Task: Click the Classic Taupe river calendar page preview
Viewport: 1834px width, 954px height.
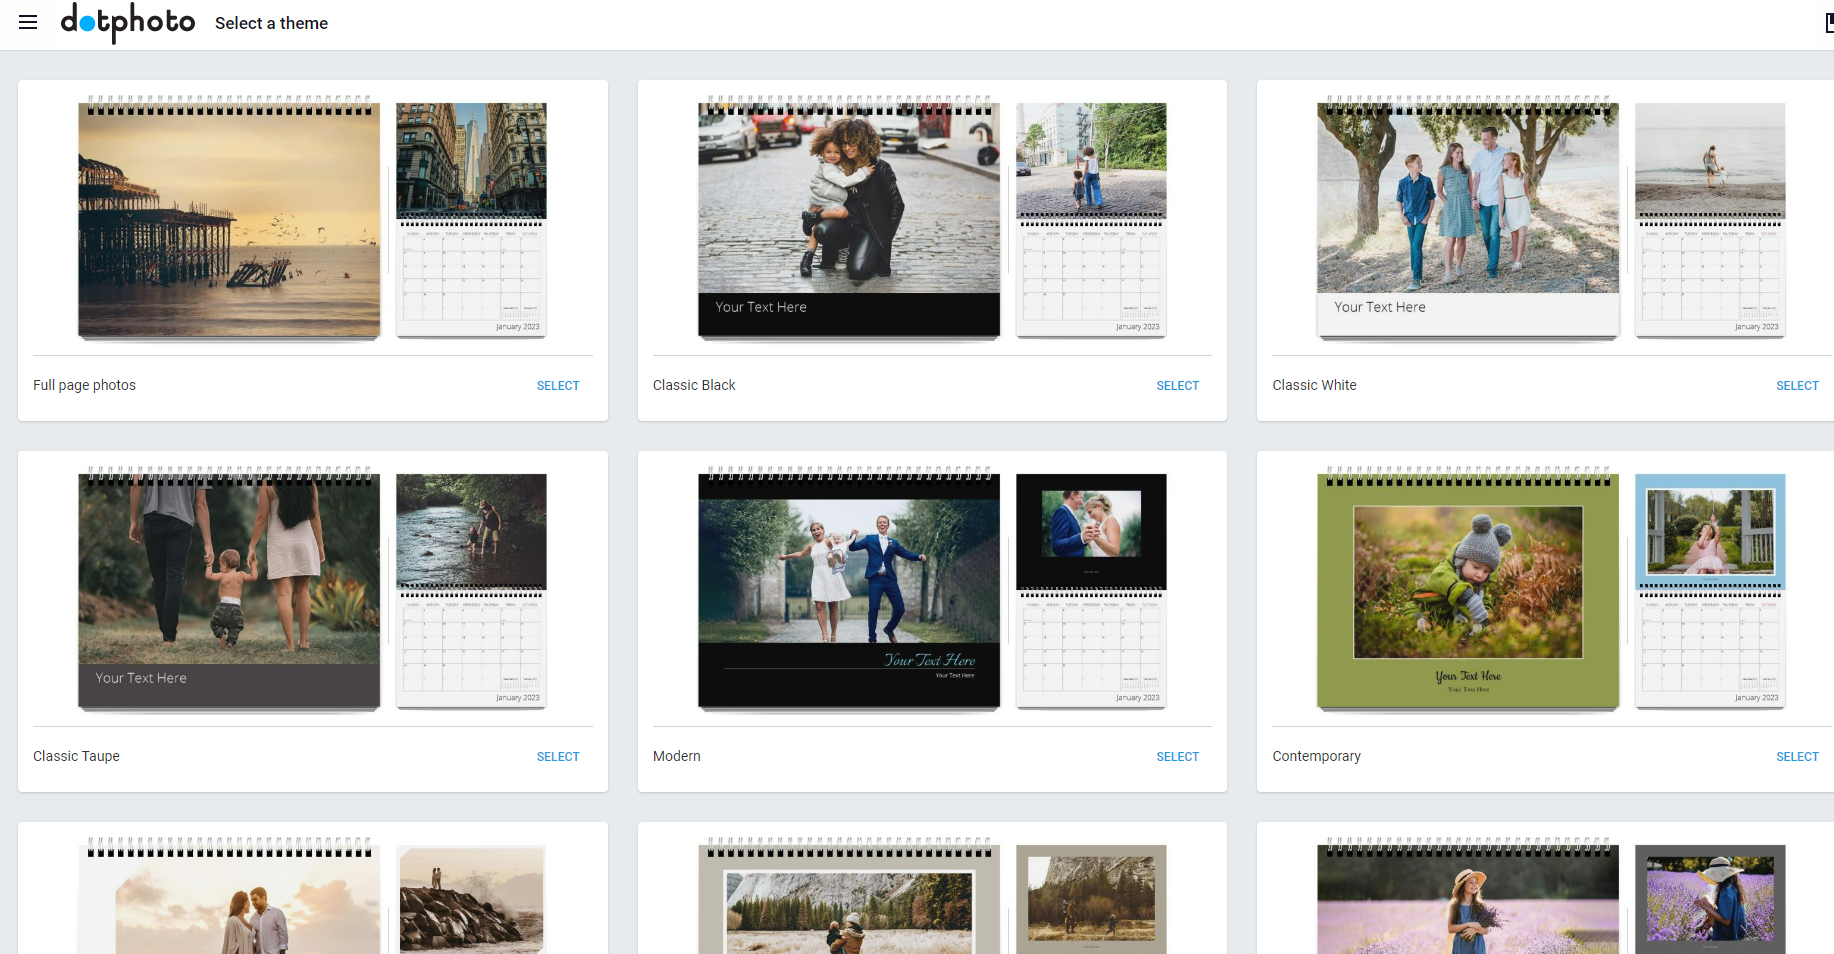Action: 471,591
